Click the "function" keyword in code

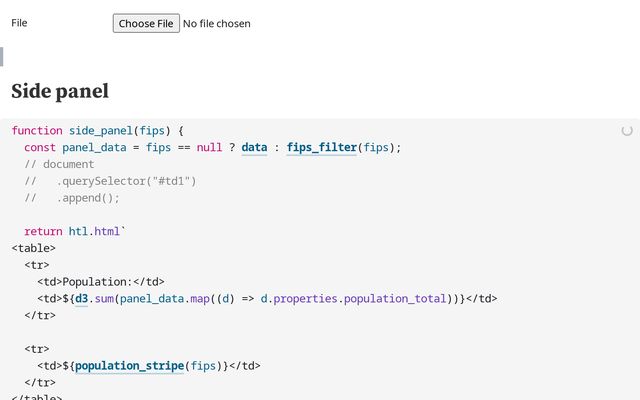(x=37, y=130)
